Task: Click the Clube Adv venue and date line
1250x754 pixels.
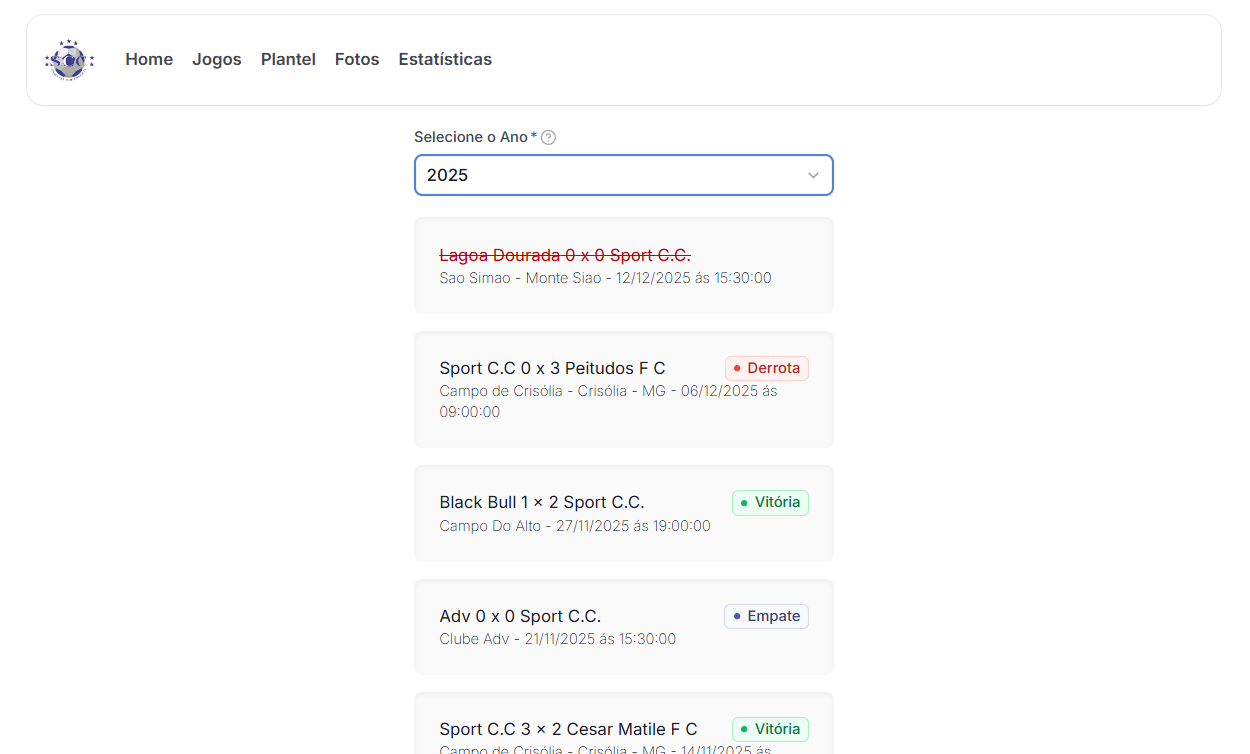Action: pos(557,639)
